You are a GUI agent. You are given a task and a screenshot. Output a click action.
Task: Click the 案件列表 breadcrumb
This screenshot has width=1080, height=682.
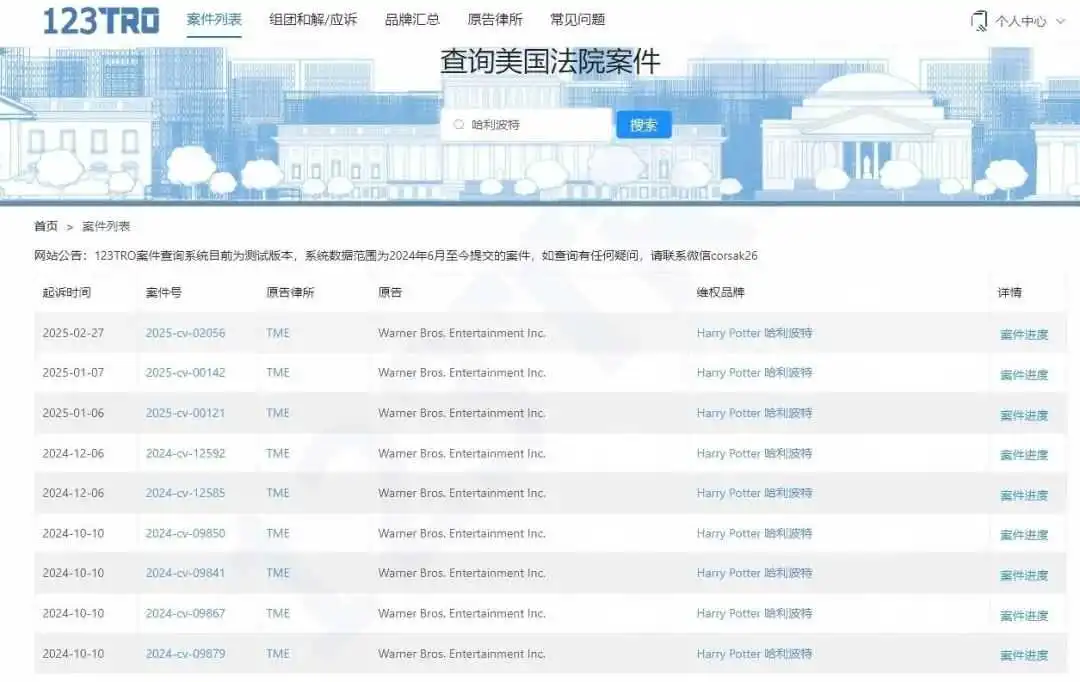(x=105, y=226)
